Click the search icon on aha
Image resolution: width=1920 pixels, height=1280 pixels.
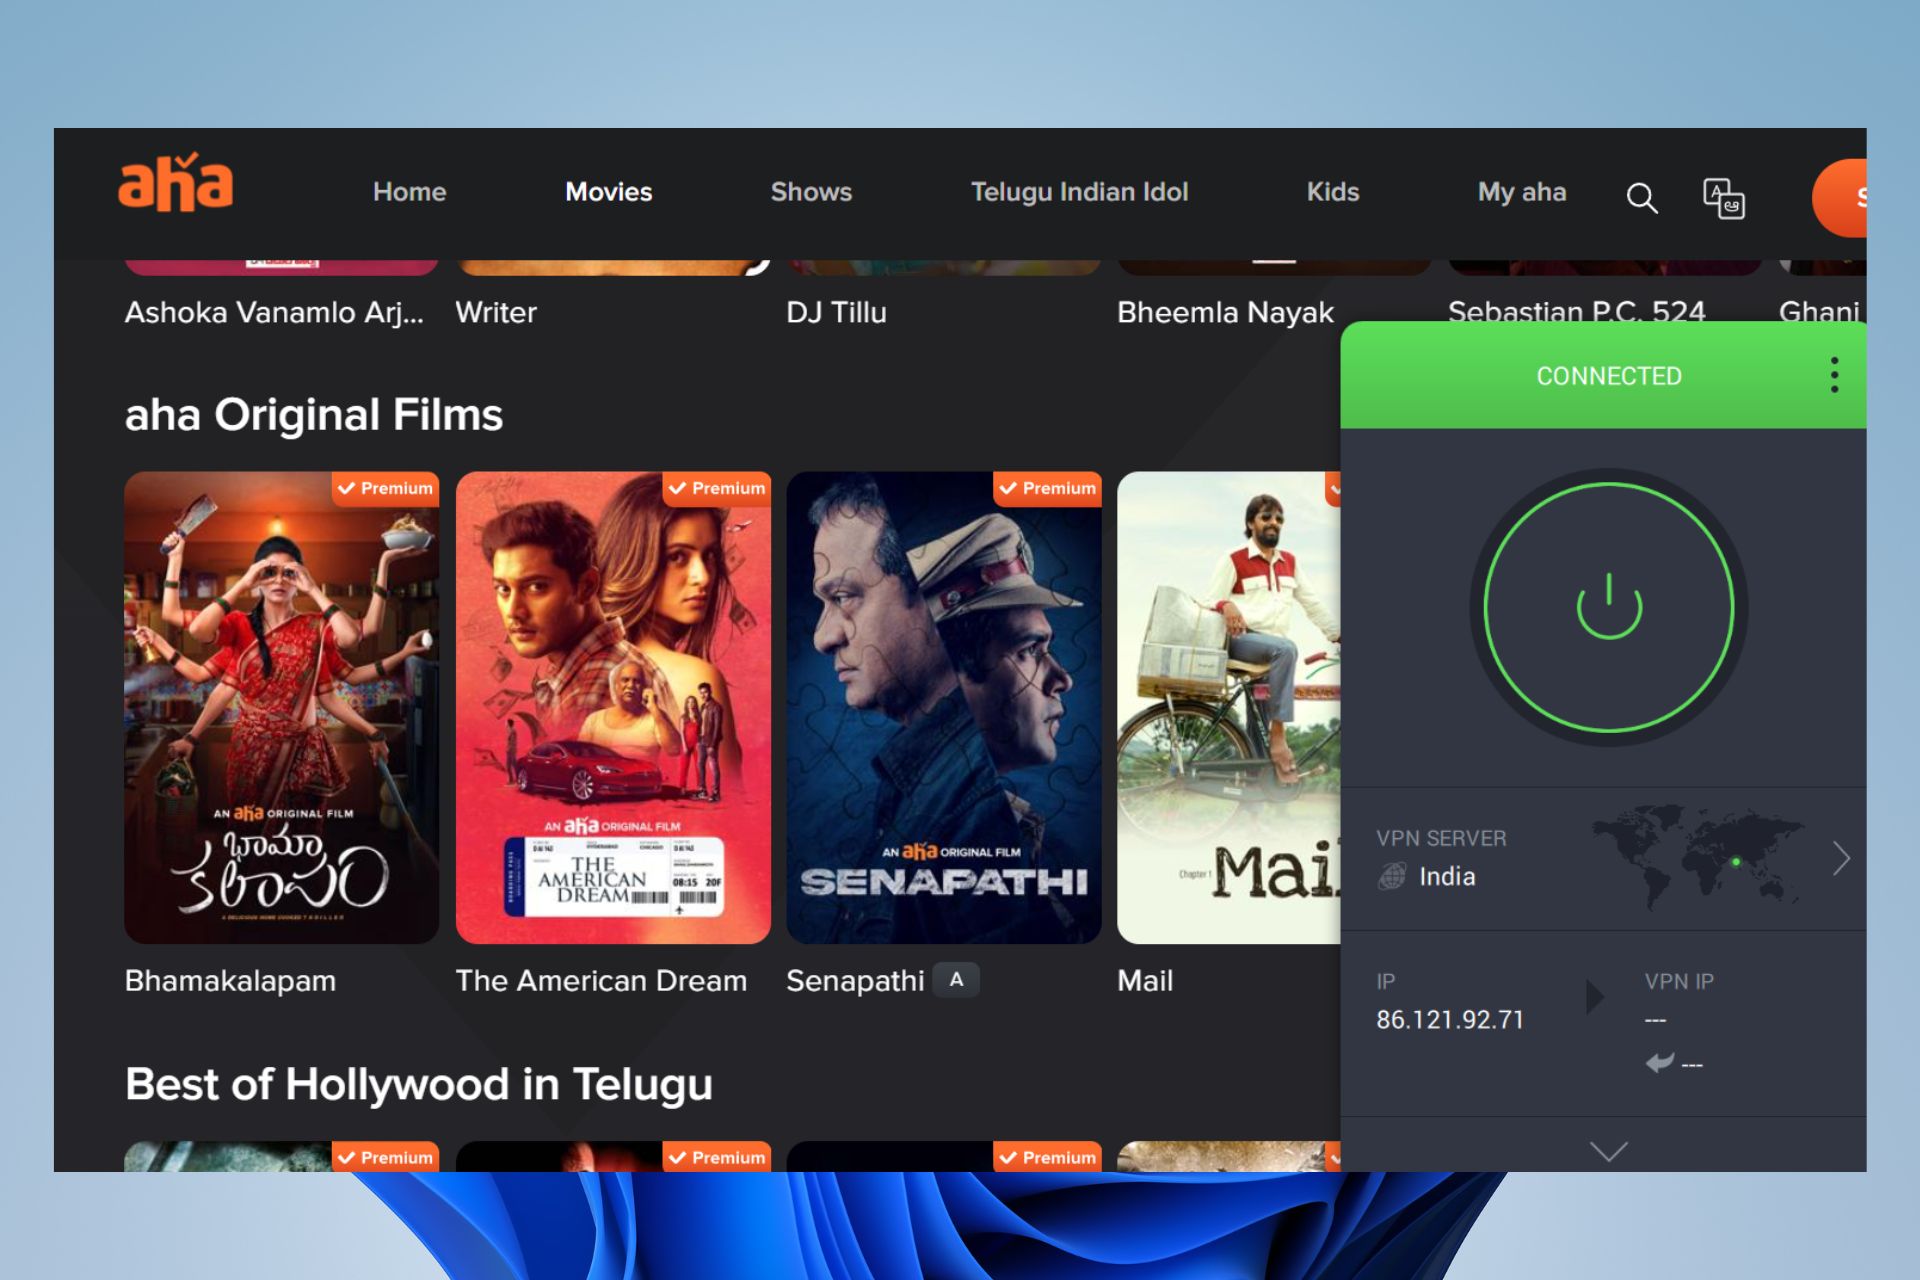[1644, 196]
